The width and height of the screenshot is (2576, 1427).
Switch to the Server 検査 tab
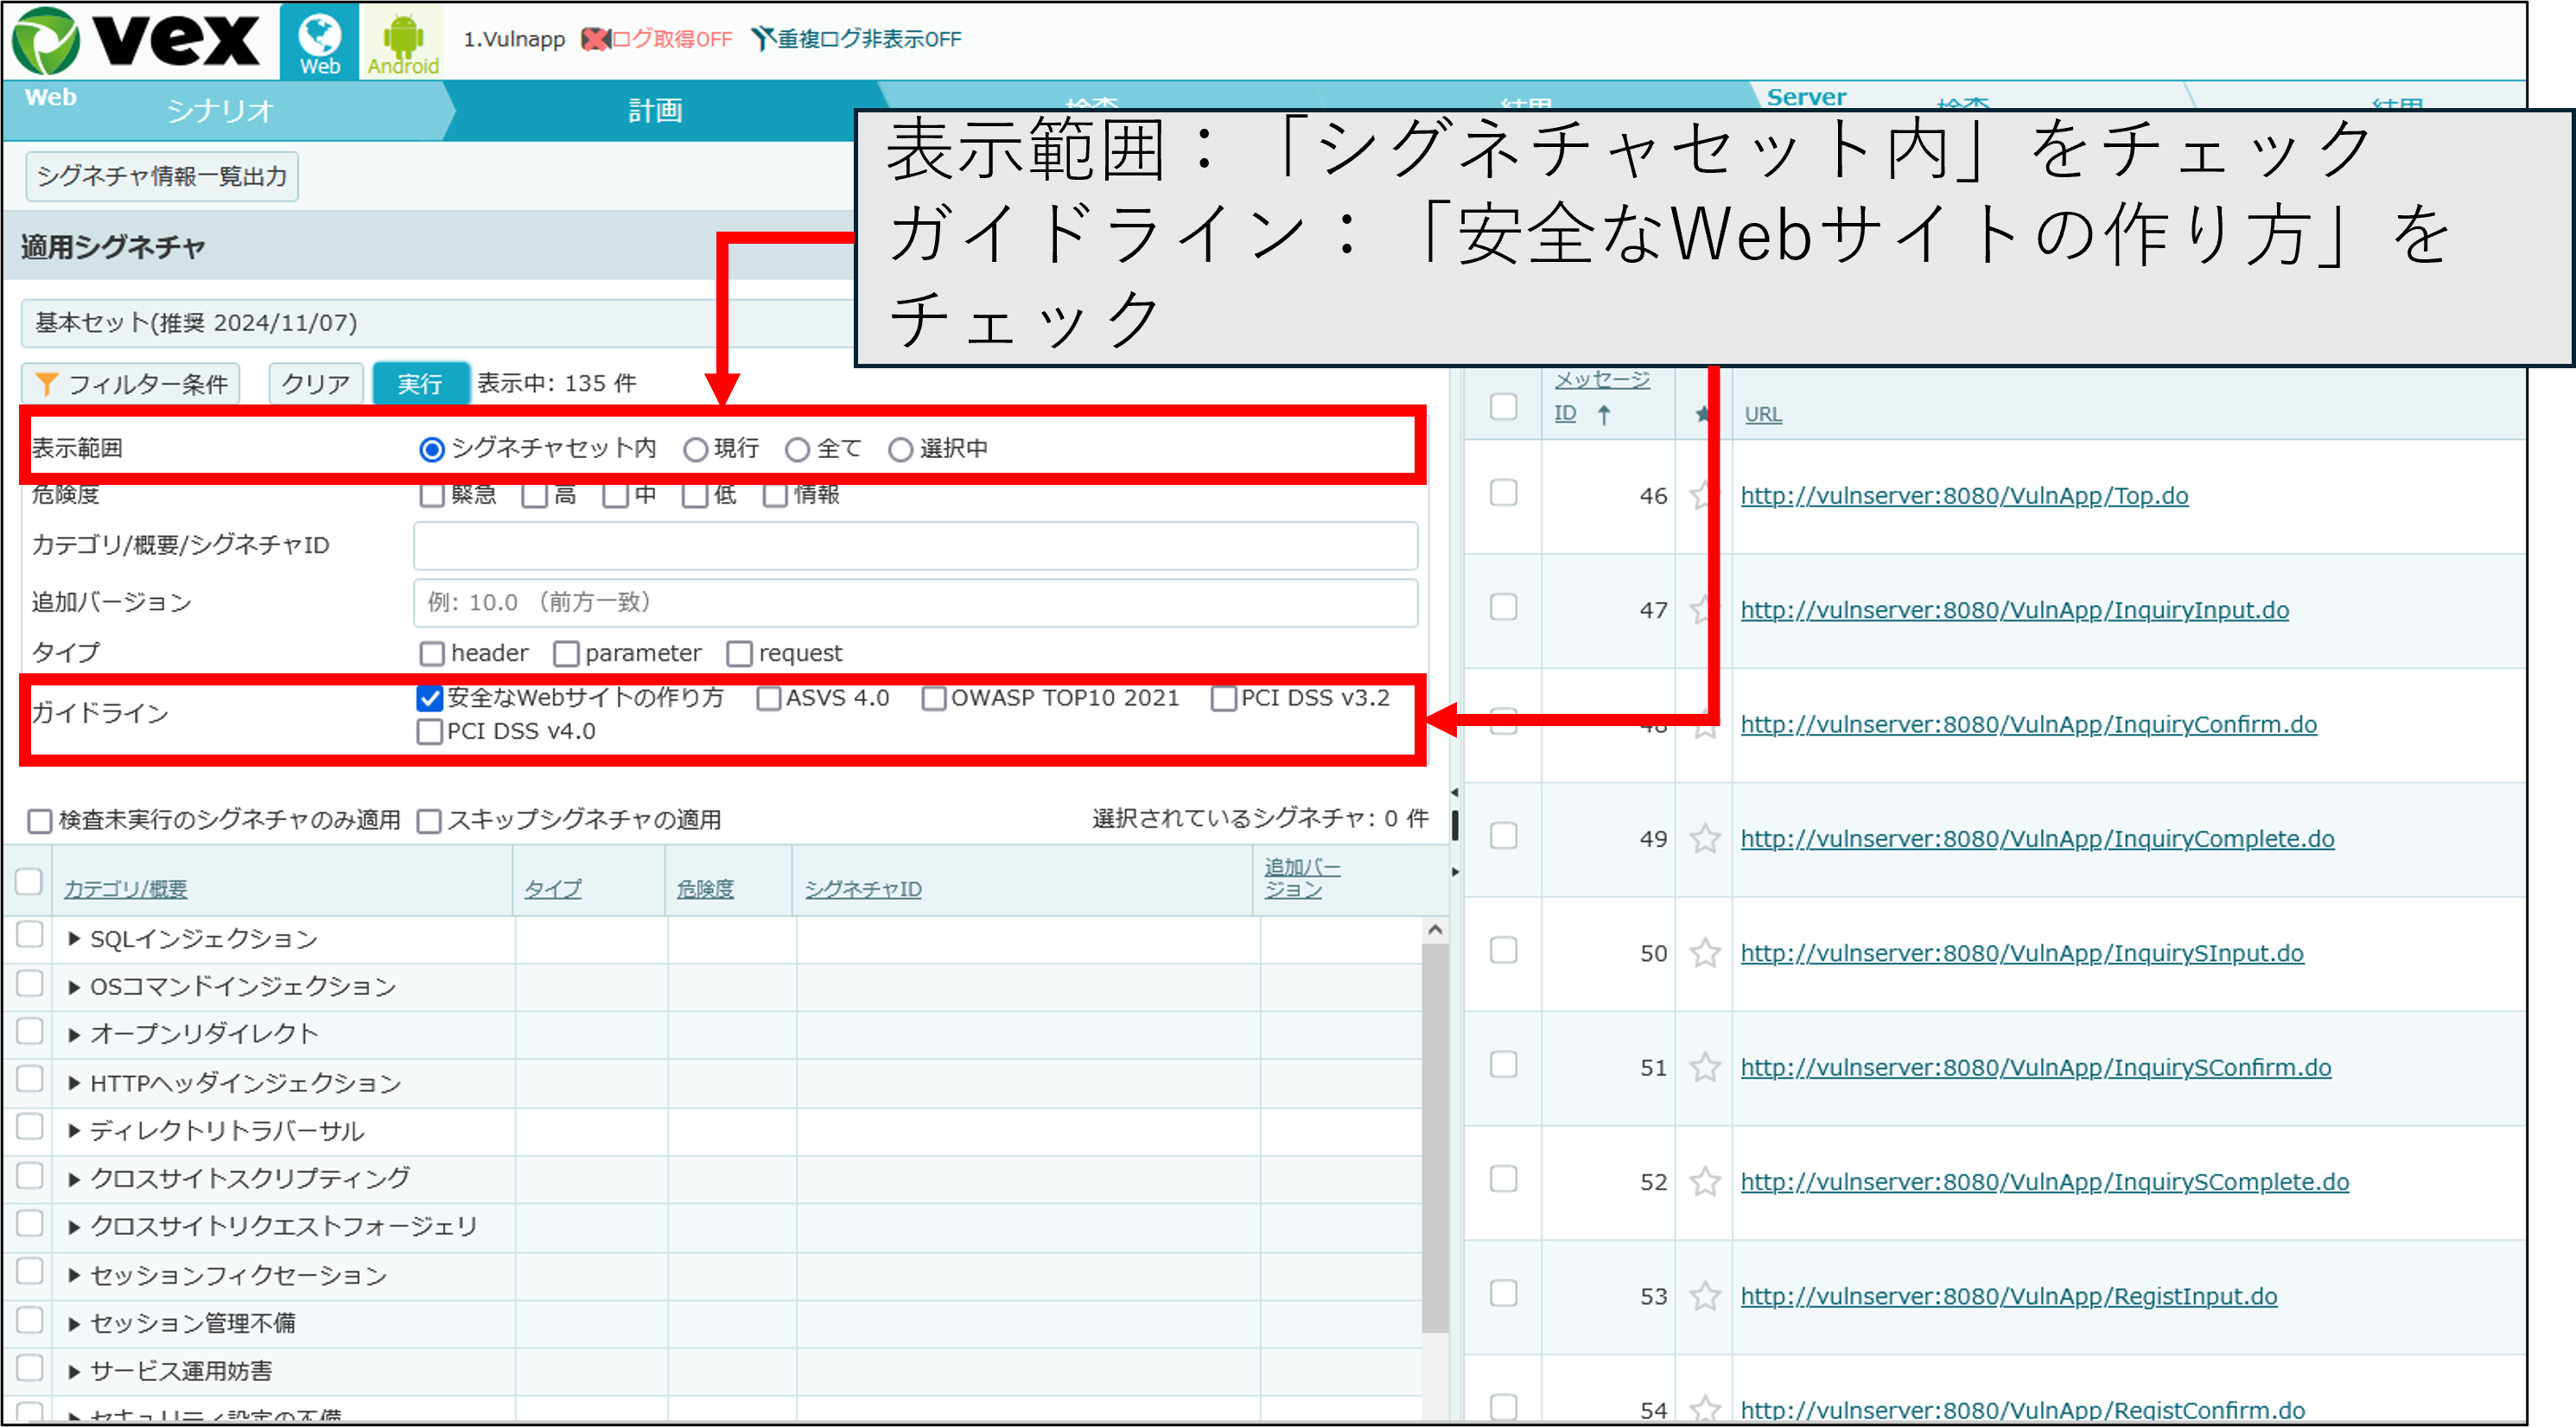tap(1960, 105)
